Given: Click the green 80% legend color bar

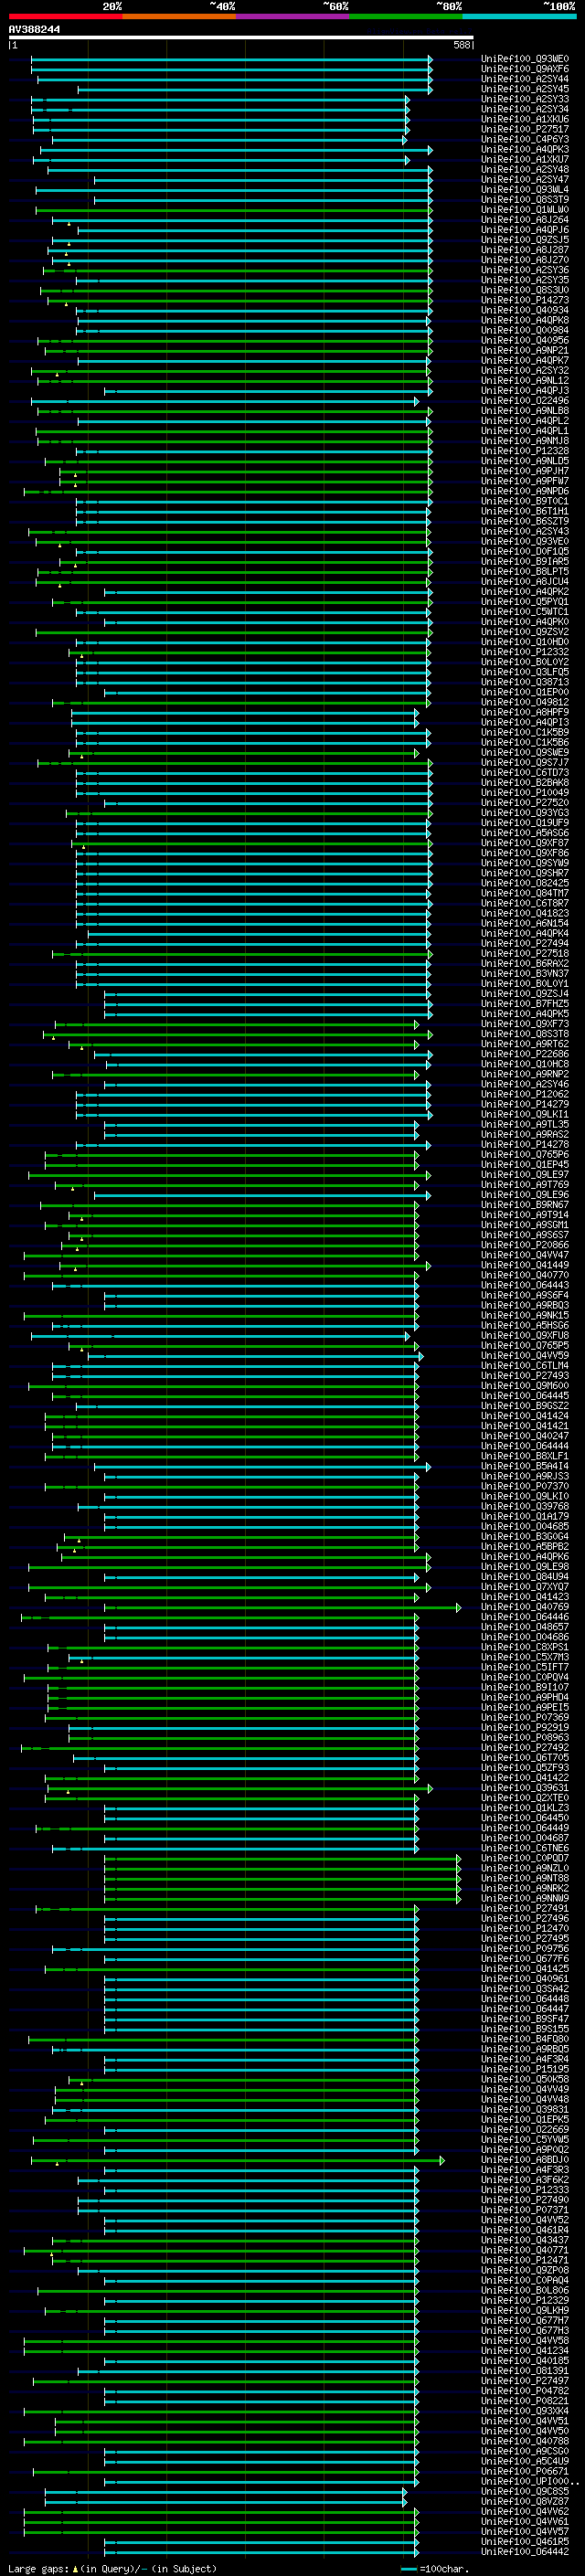Looking at the screenshot, I should (406, 16).
